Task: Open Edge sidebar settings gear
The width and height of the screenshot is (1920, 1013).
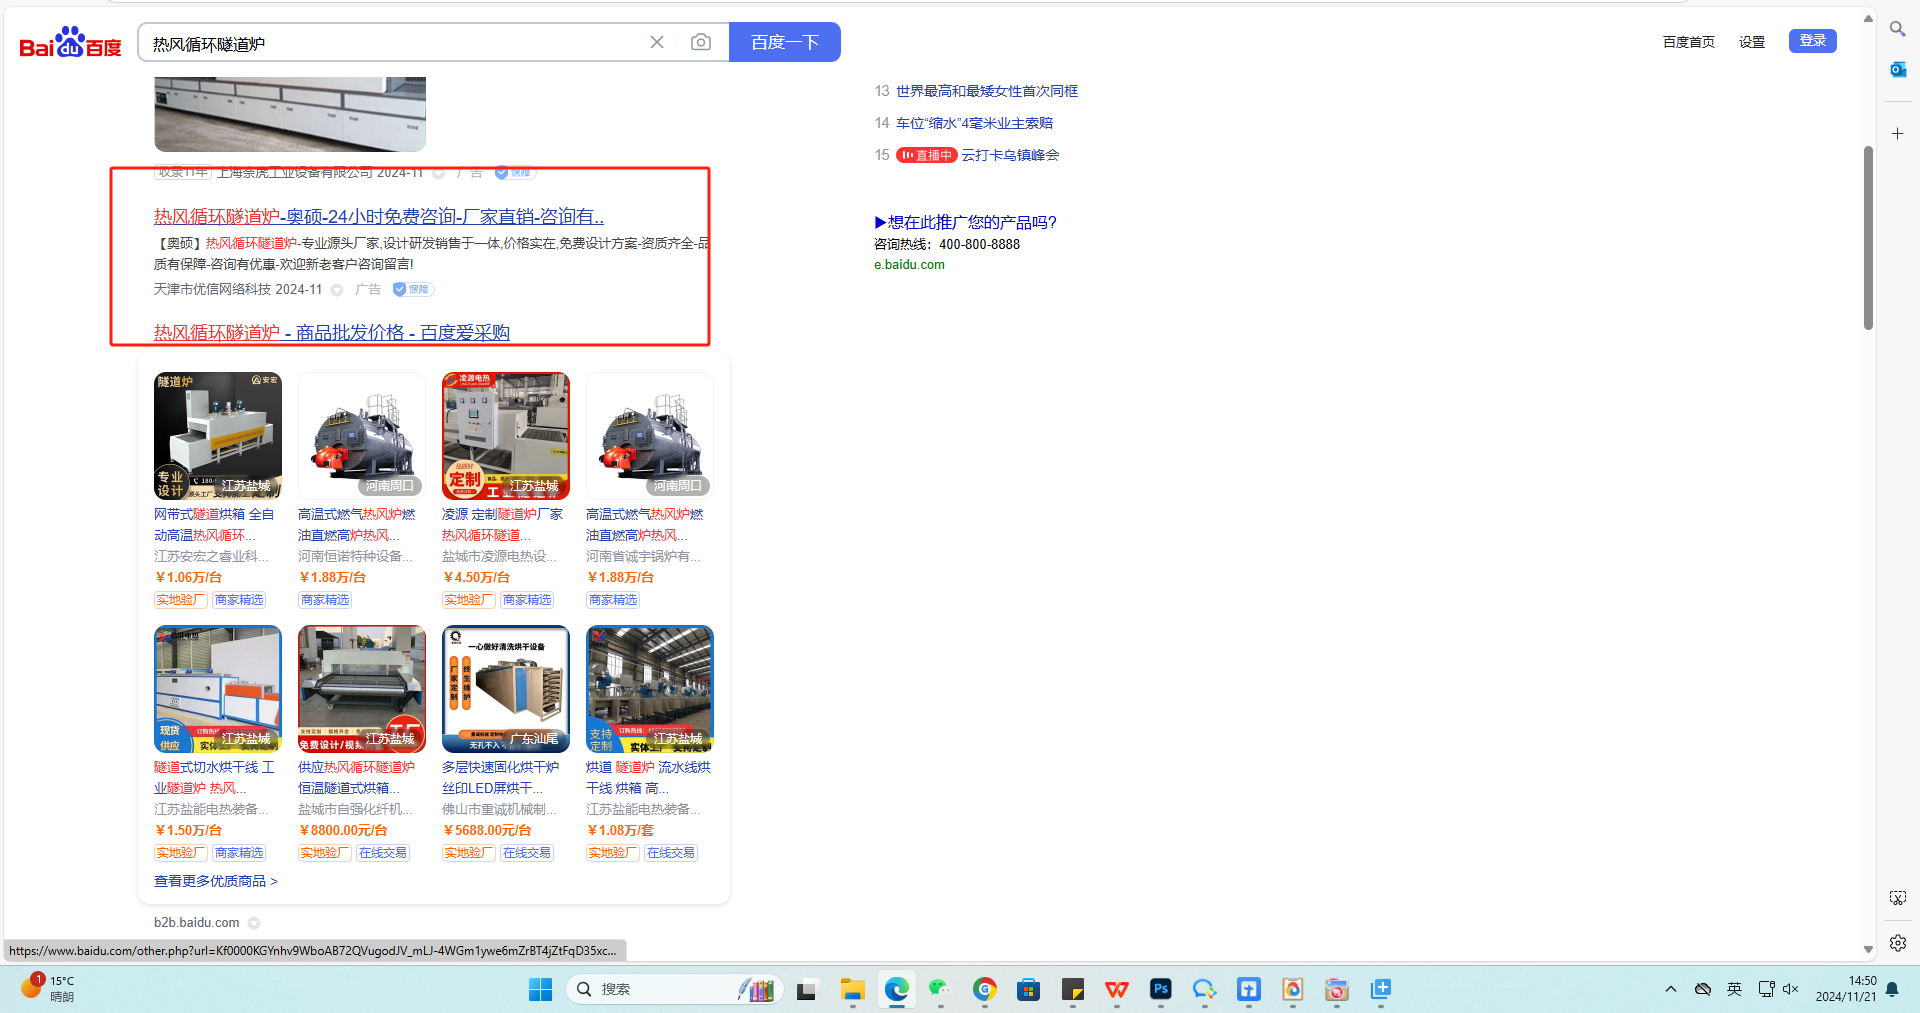Action: pos(1897,943)
